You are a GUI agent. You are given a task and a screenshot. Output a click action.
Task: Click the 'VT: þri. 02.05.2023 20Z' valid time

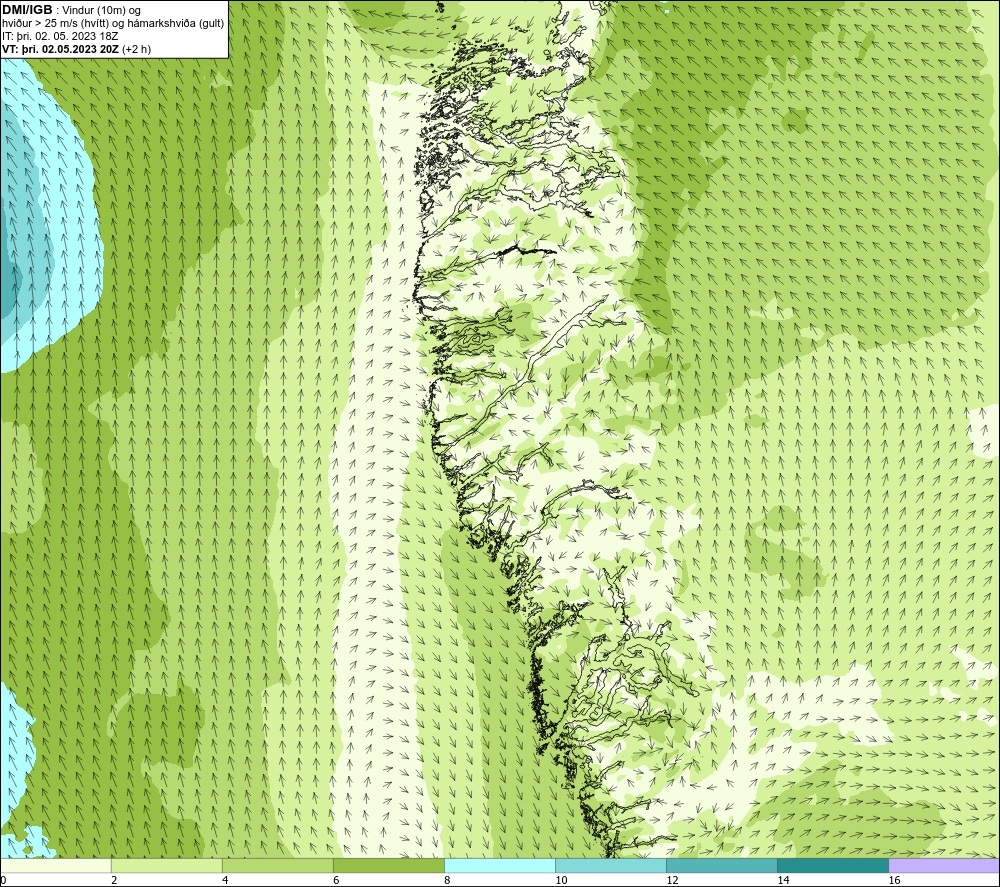tap(61, 49)
